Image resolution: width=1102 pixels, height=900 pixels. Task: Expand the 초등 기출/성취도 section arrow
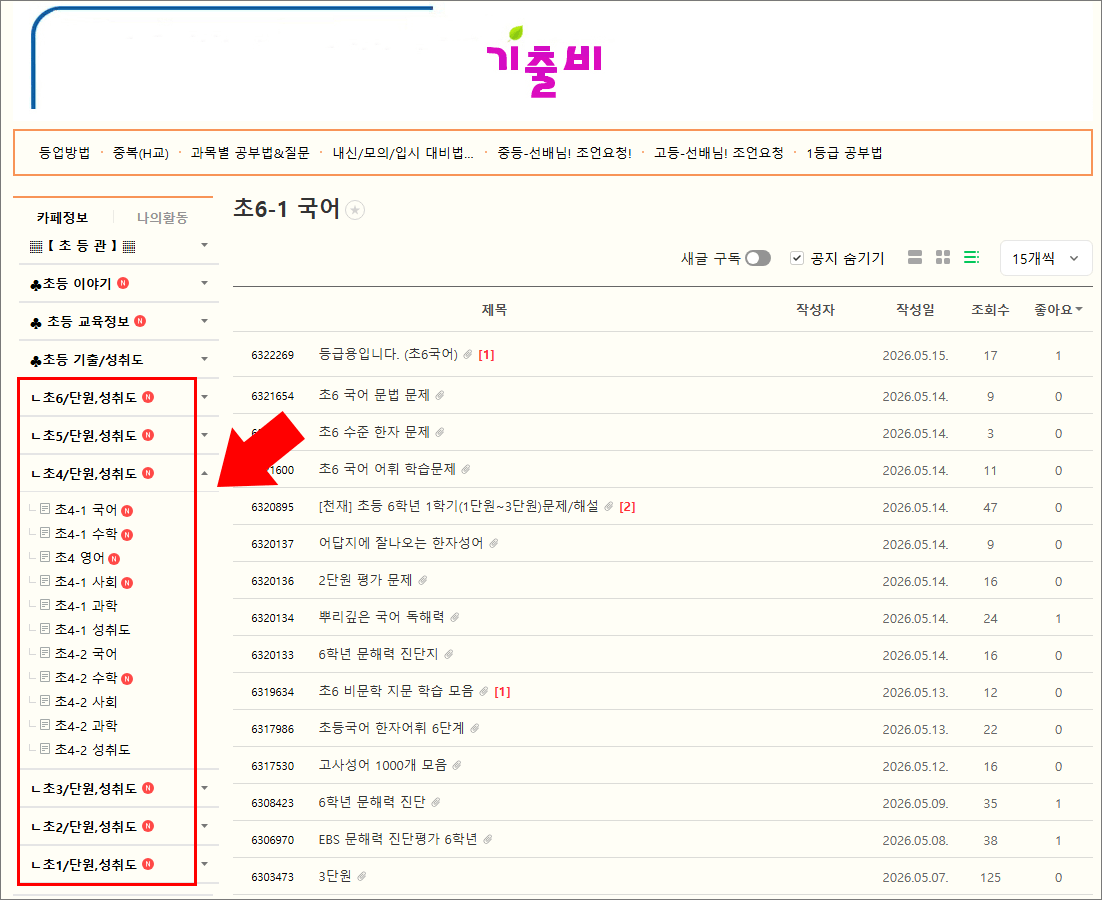205,359
